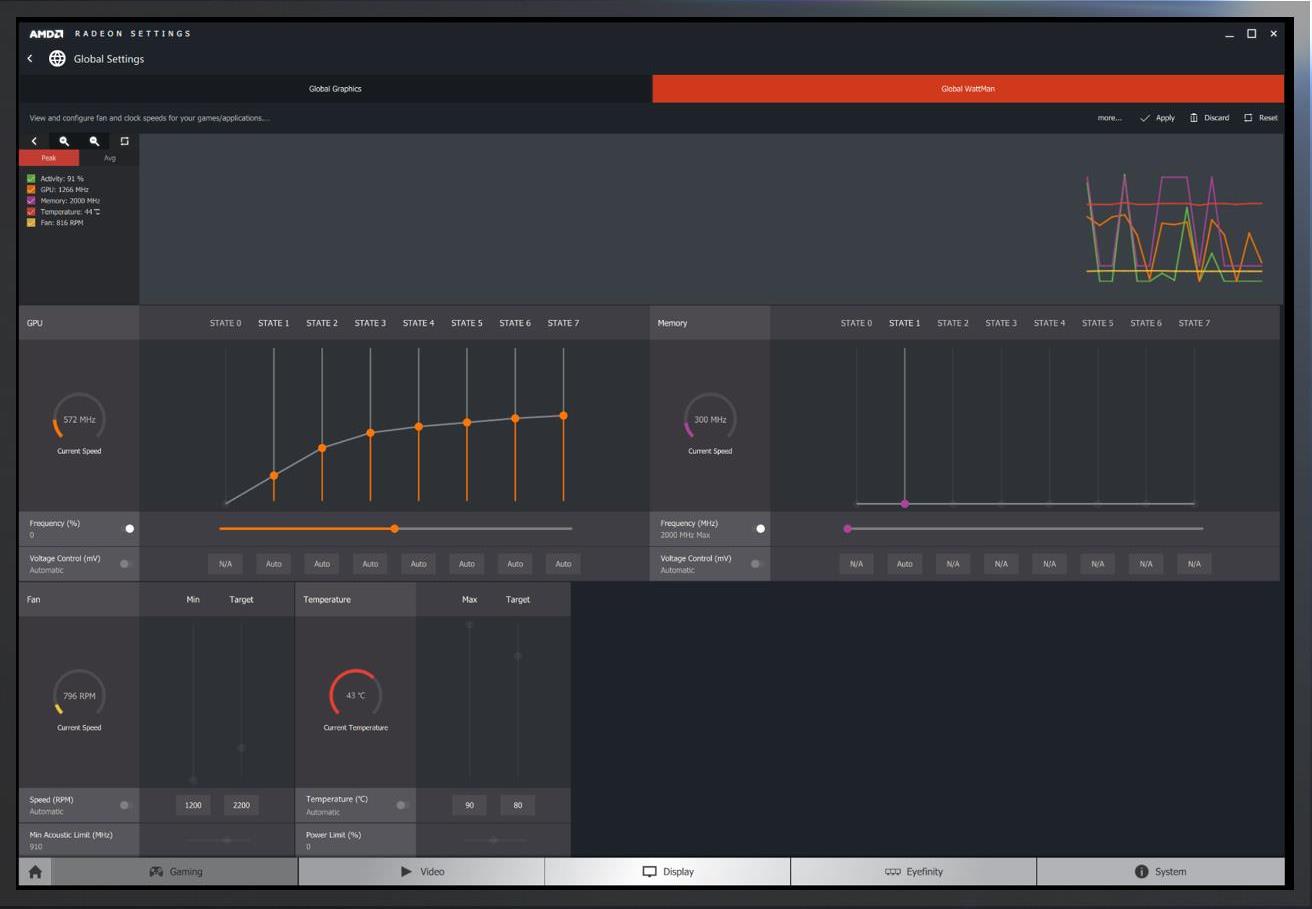Open the Eyefinity section
This screenshot has width=1312, height=909.
point(914,872)
